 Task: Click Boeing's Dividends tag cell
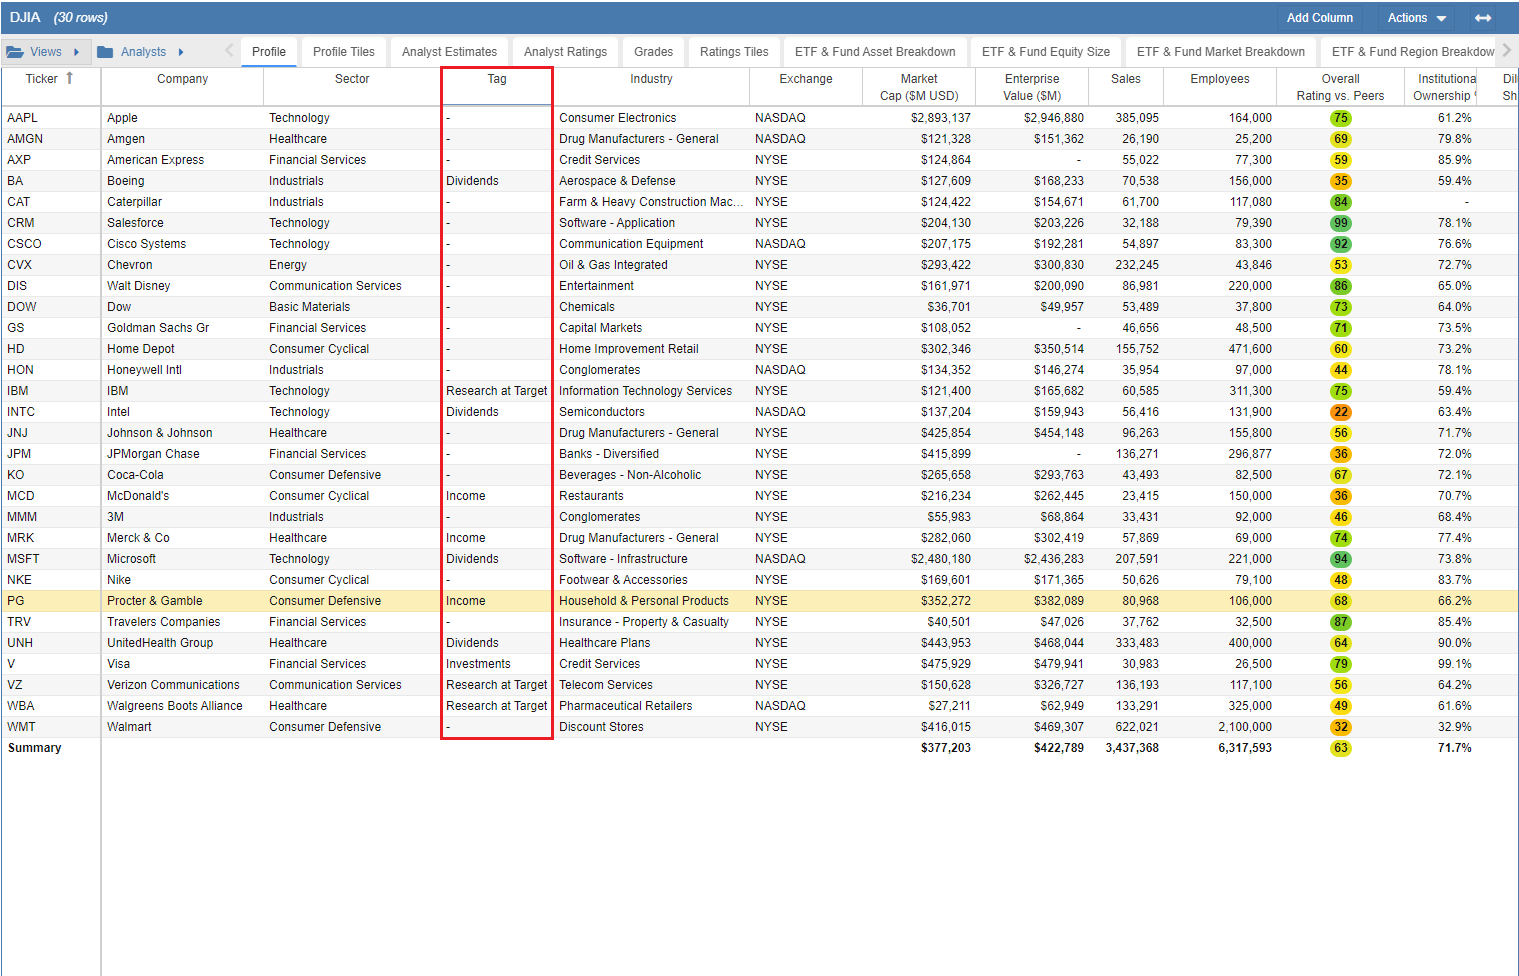[497, 181]
